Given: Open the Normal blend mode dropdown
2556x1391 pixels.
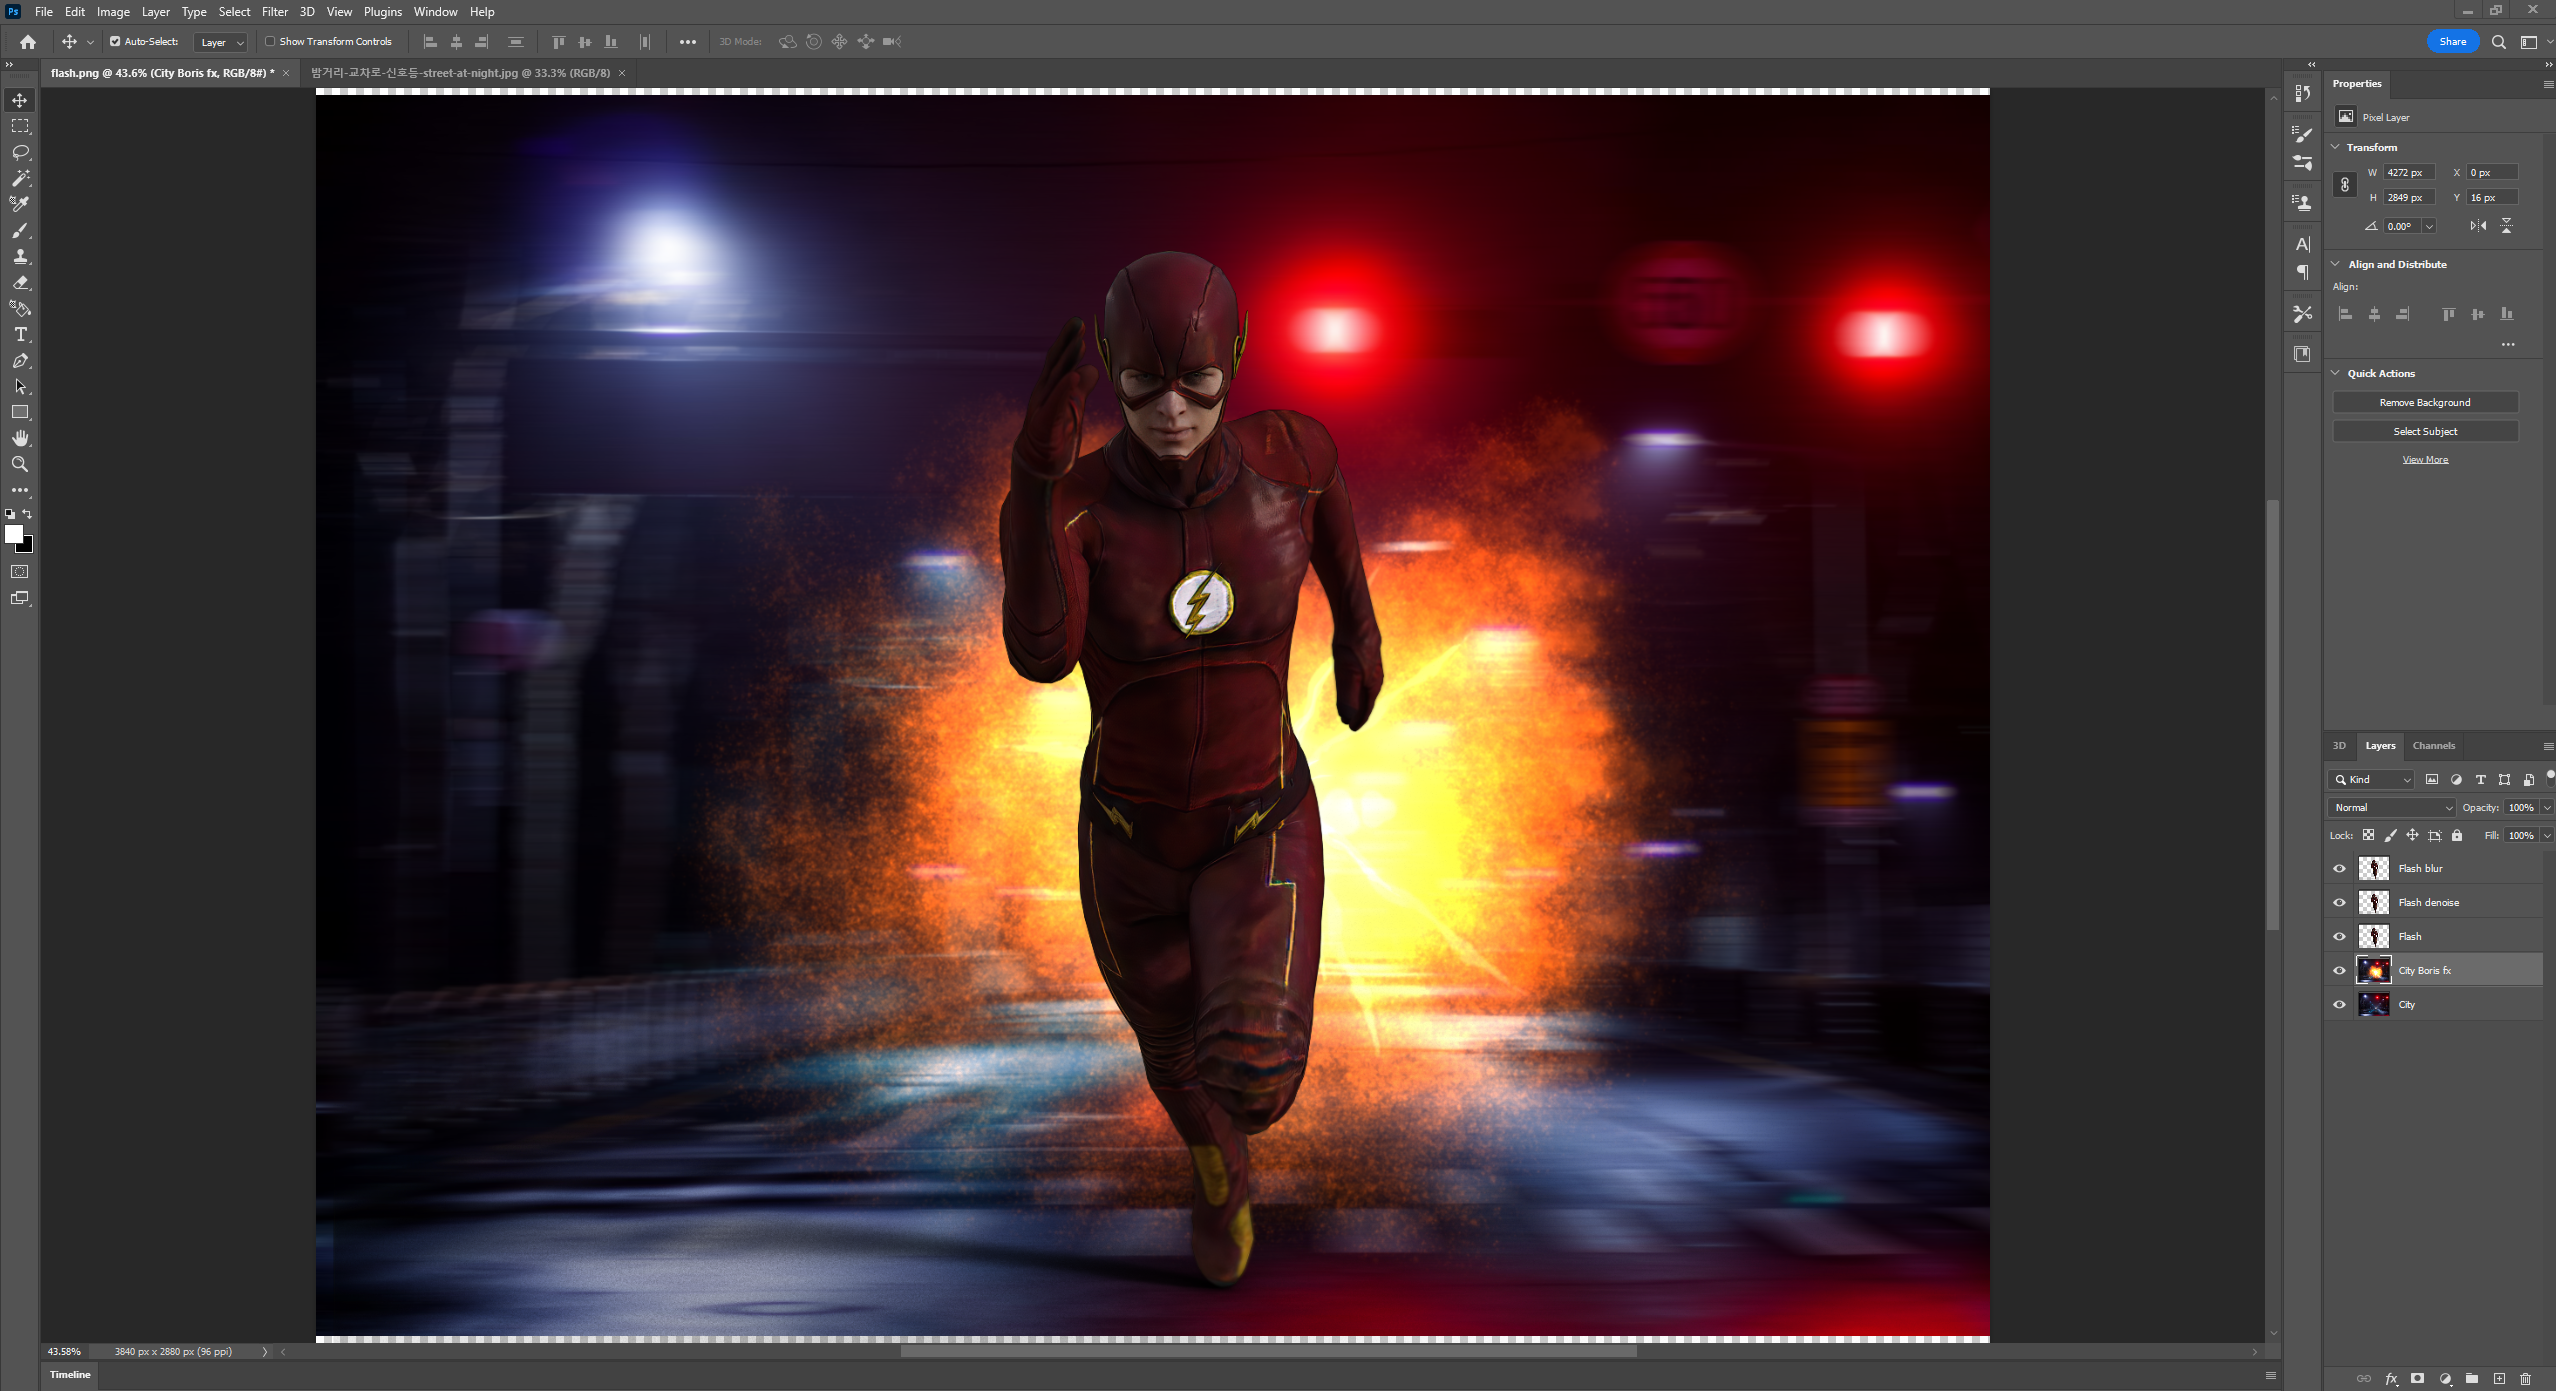Looking at the screenshot, I should click(2392, 808).
